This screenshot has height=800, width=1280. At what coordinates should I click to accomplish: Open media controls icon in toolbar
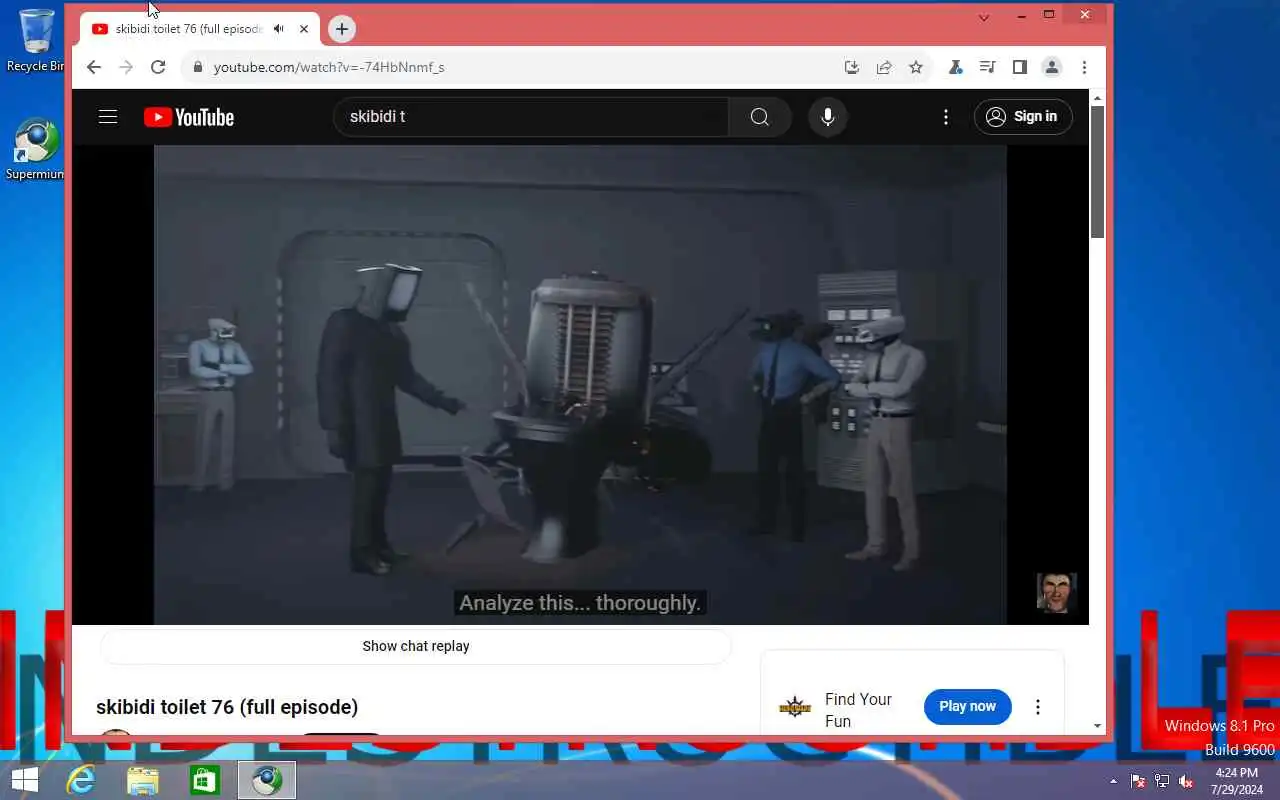pyautogui.click(x=987, y=67)
